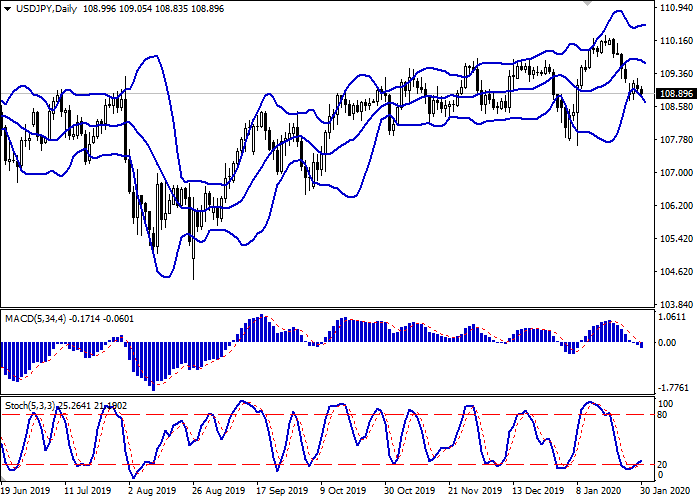Viewport: 700px width, 500px height.
Task: Click the 19 Jun 2019 date label
Action: click(x=25, y=492)
